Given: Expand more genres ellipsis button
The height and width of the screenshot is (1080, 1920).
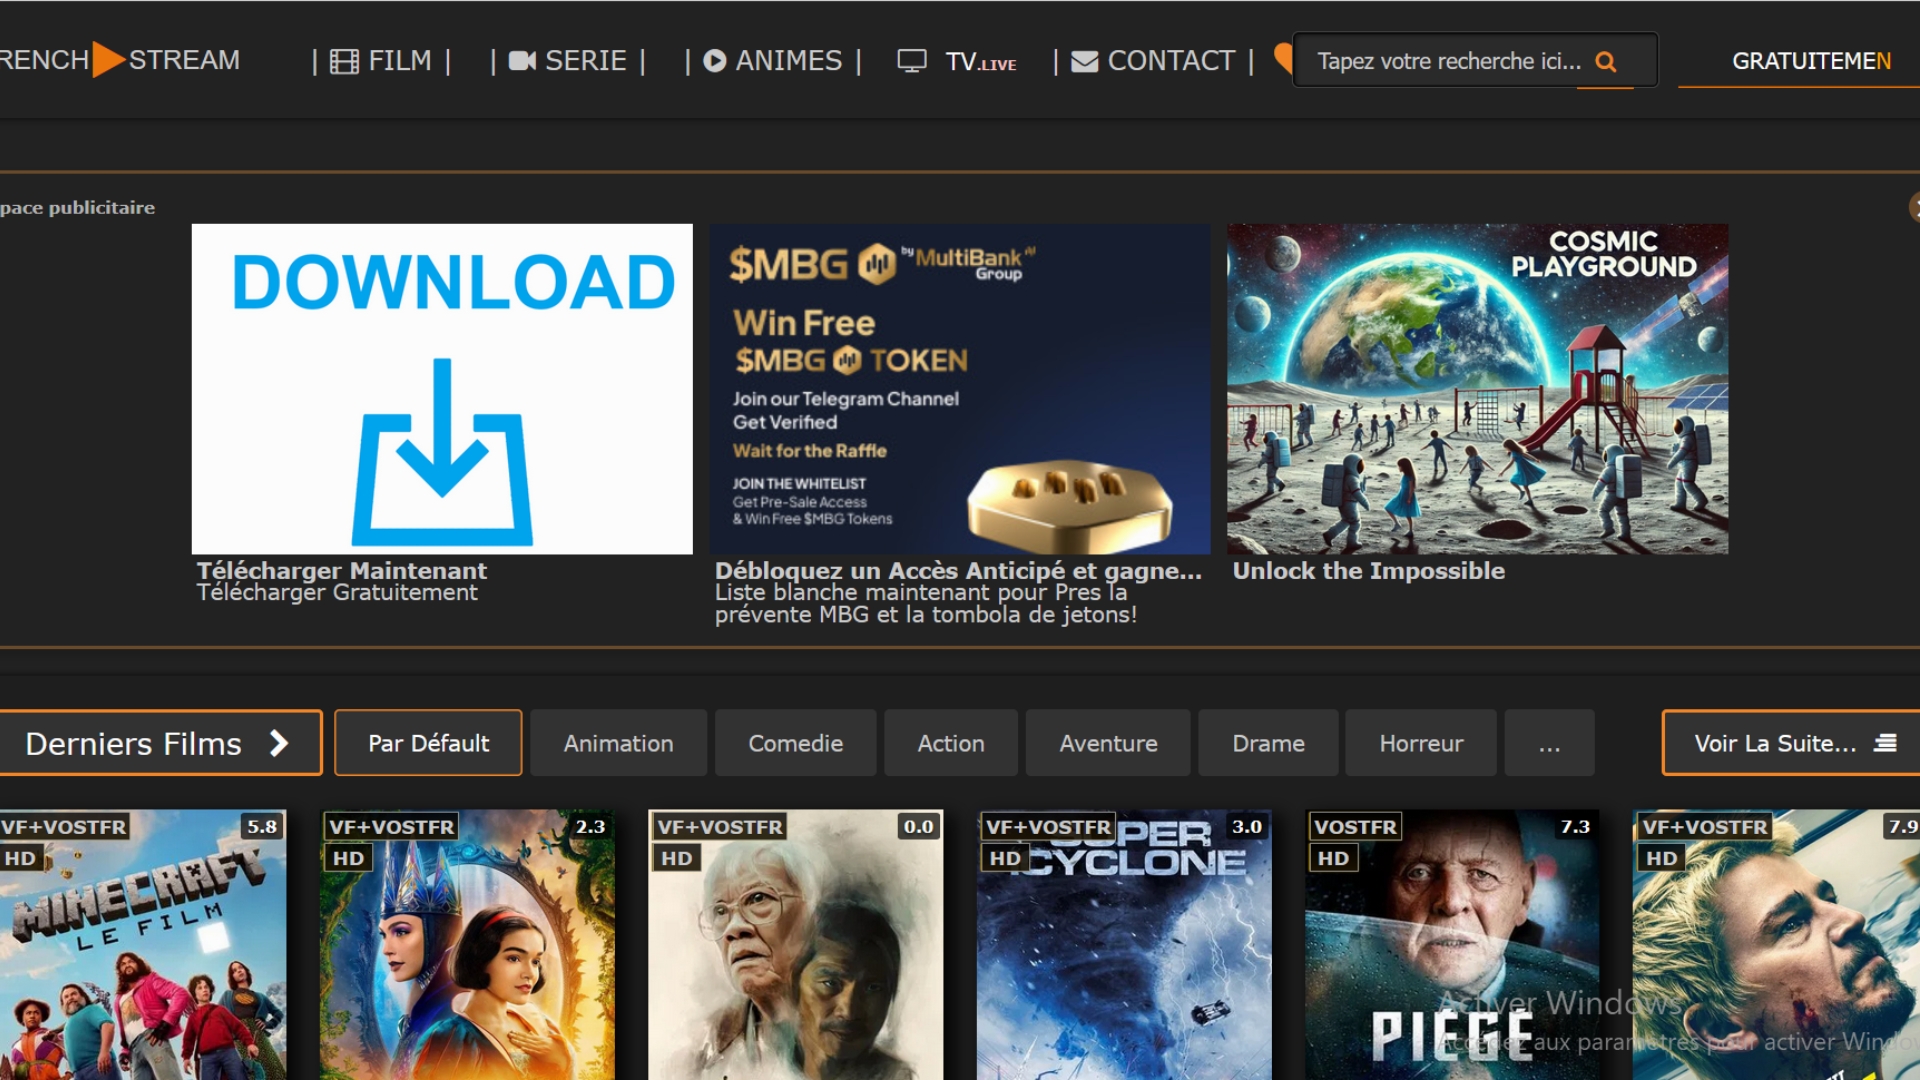Looking at the screenshot, I should (x=1549, y=743).
